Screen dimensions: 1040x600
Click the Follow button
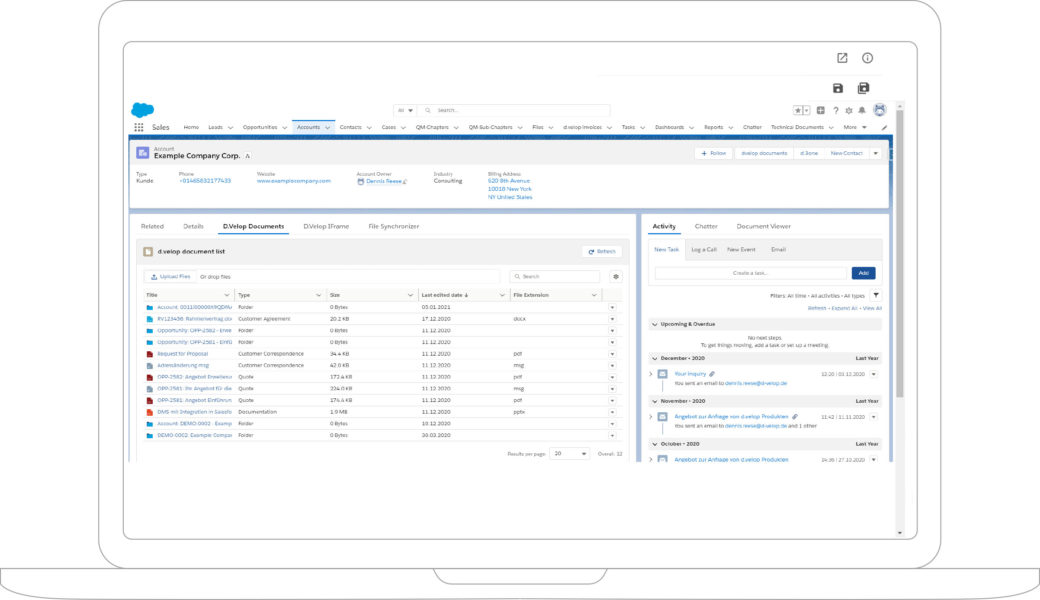(714, 153)
